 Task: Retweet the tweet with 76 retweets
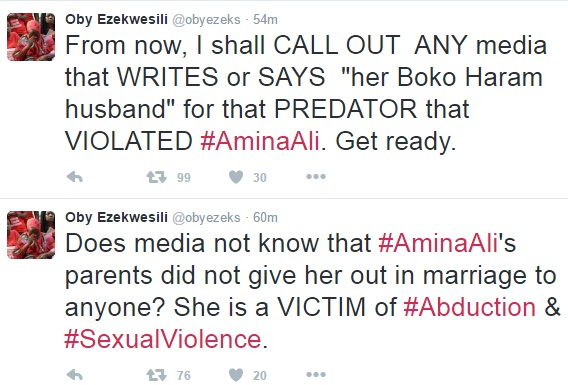[156, 375]
